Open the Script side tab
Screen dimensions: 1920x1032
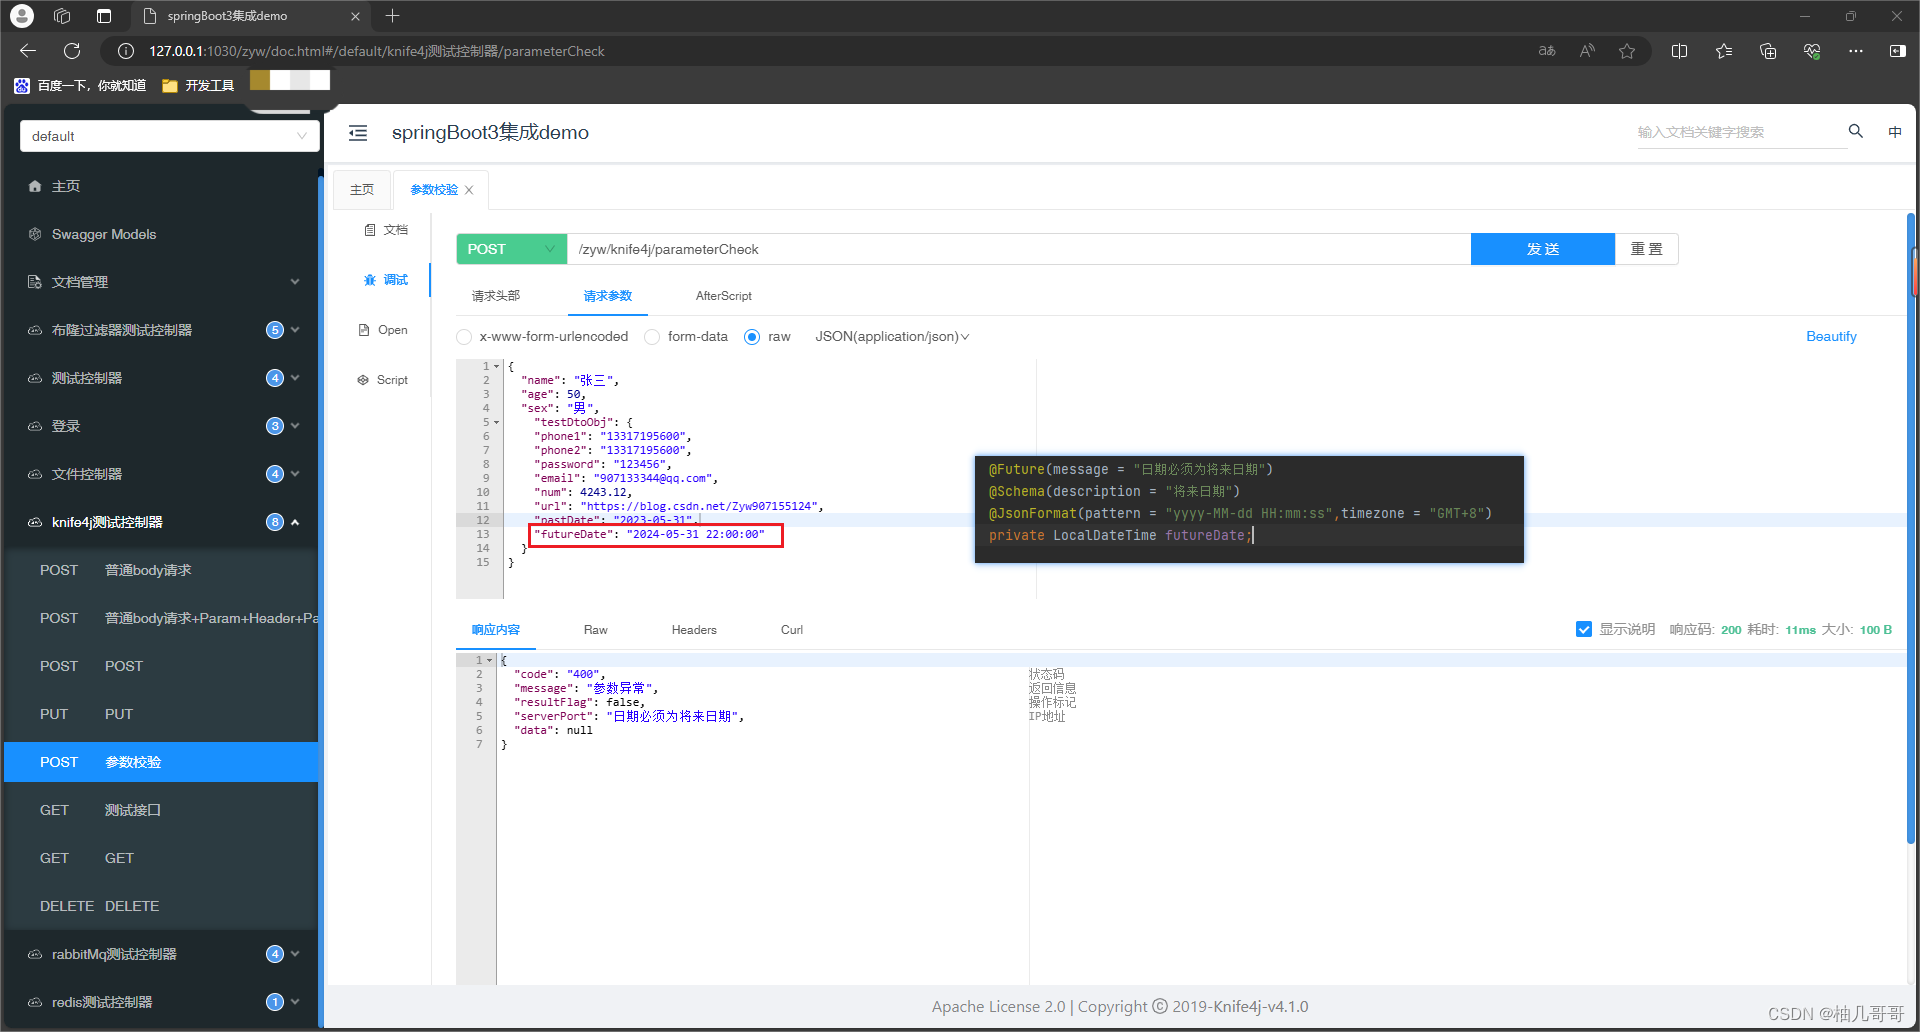(384, 380)
